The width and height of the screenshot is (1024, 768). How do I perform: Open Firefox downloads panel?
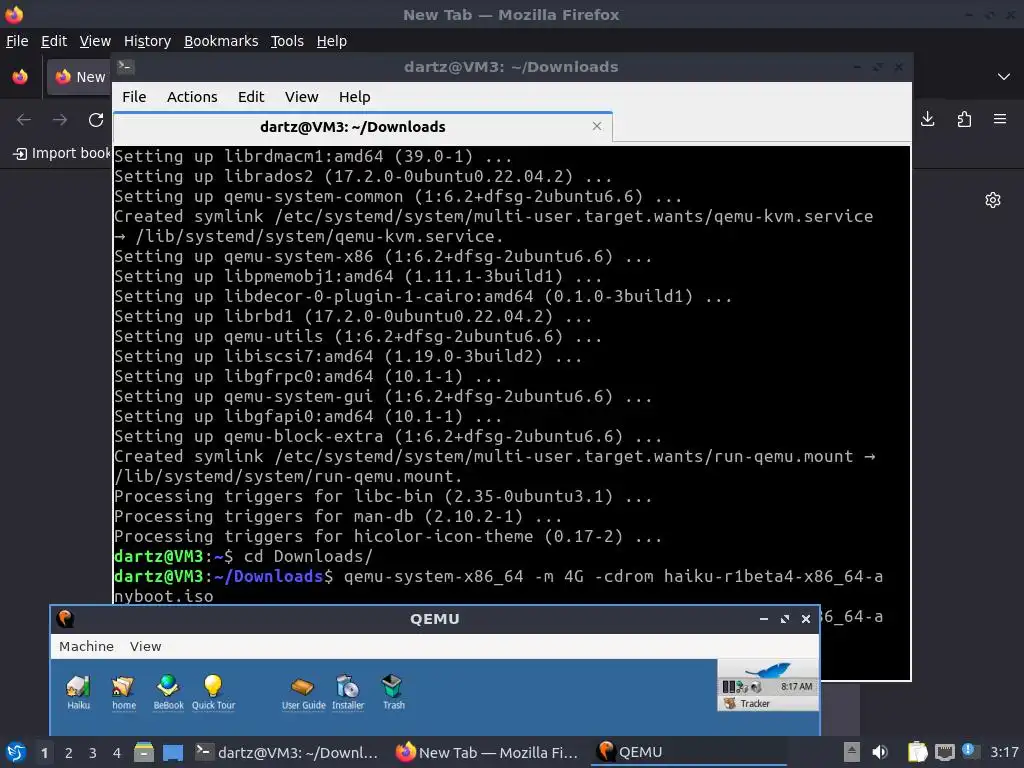coord(927,119)
